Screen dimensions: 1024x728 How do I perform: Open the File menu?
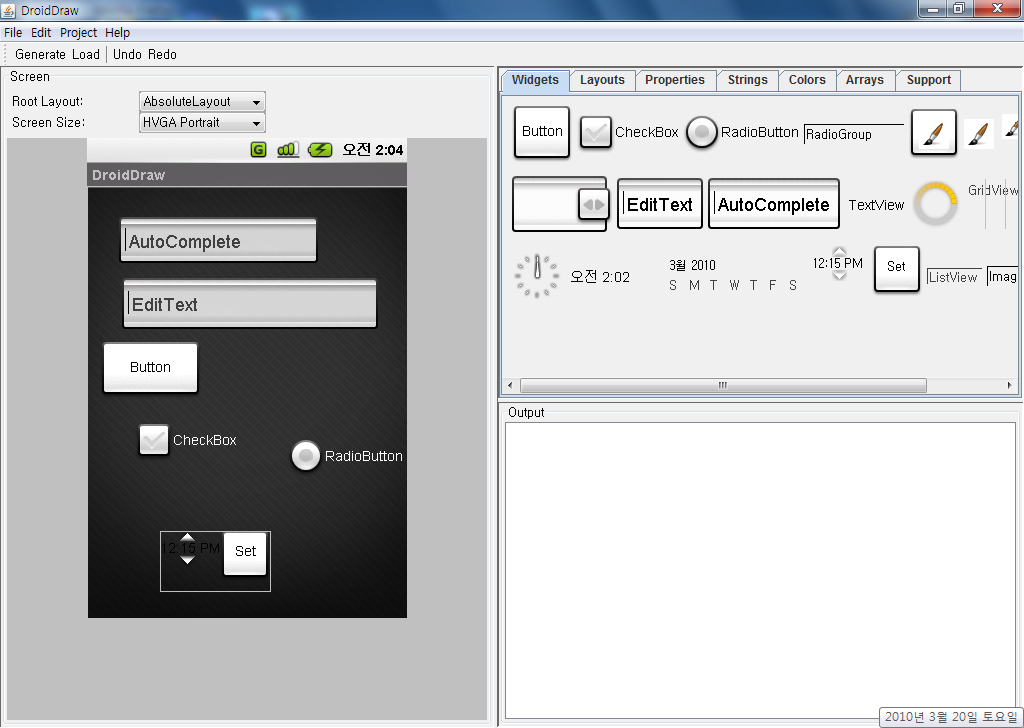click(x=13, y=32)
